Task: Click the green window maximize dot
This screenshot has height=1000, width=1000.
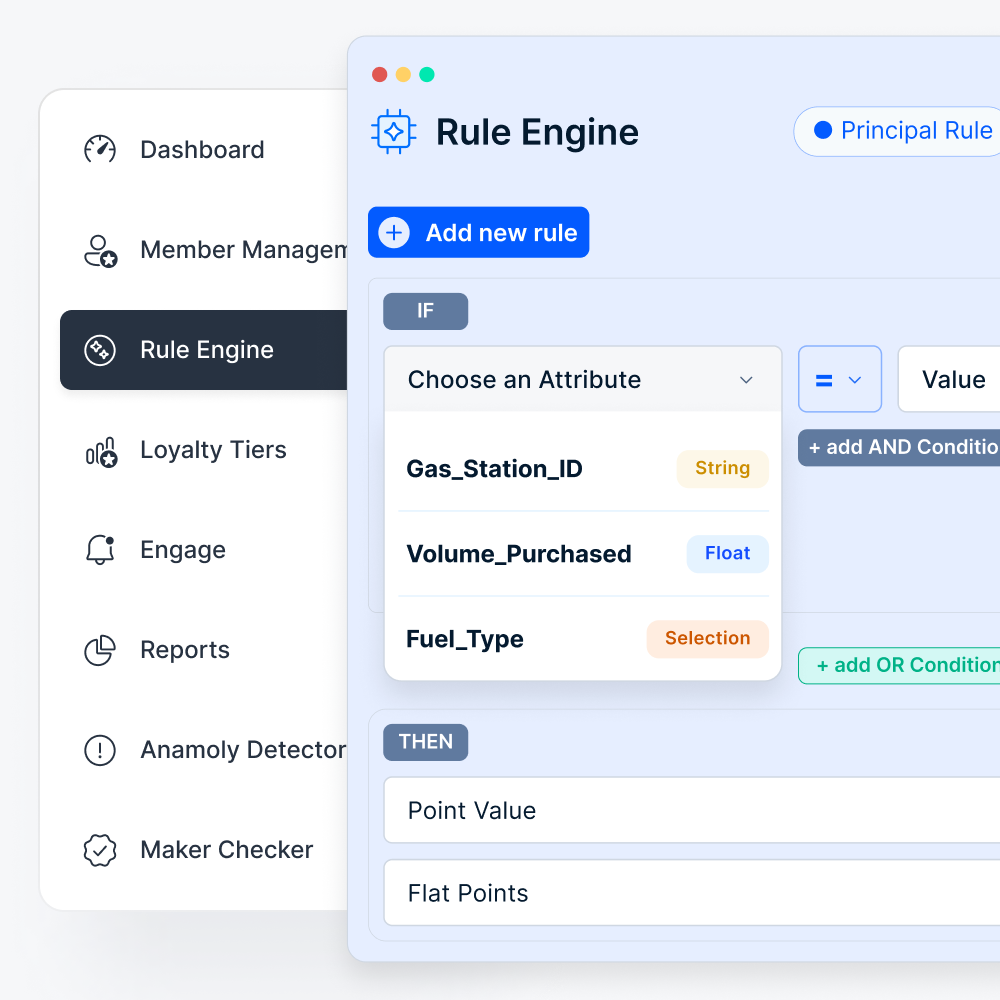Action: [427, 75]
